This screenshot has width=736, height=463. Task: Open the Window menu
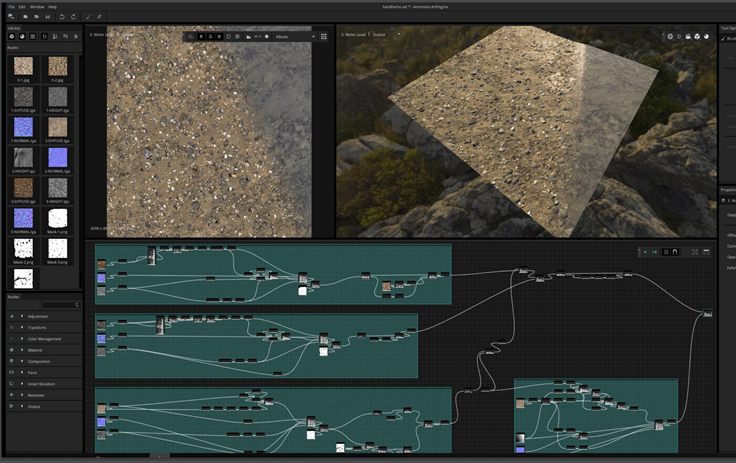(x=37, y=7)
